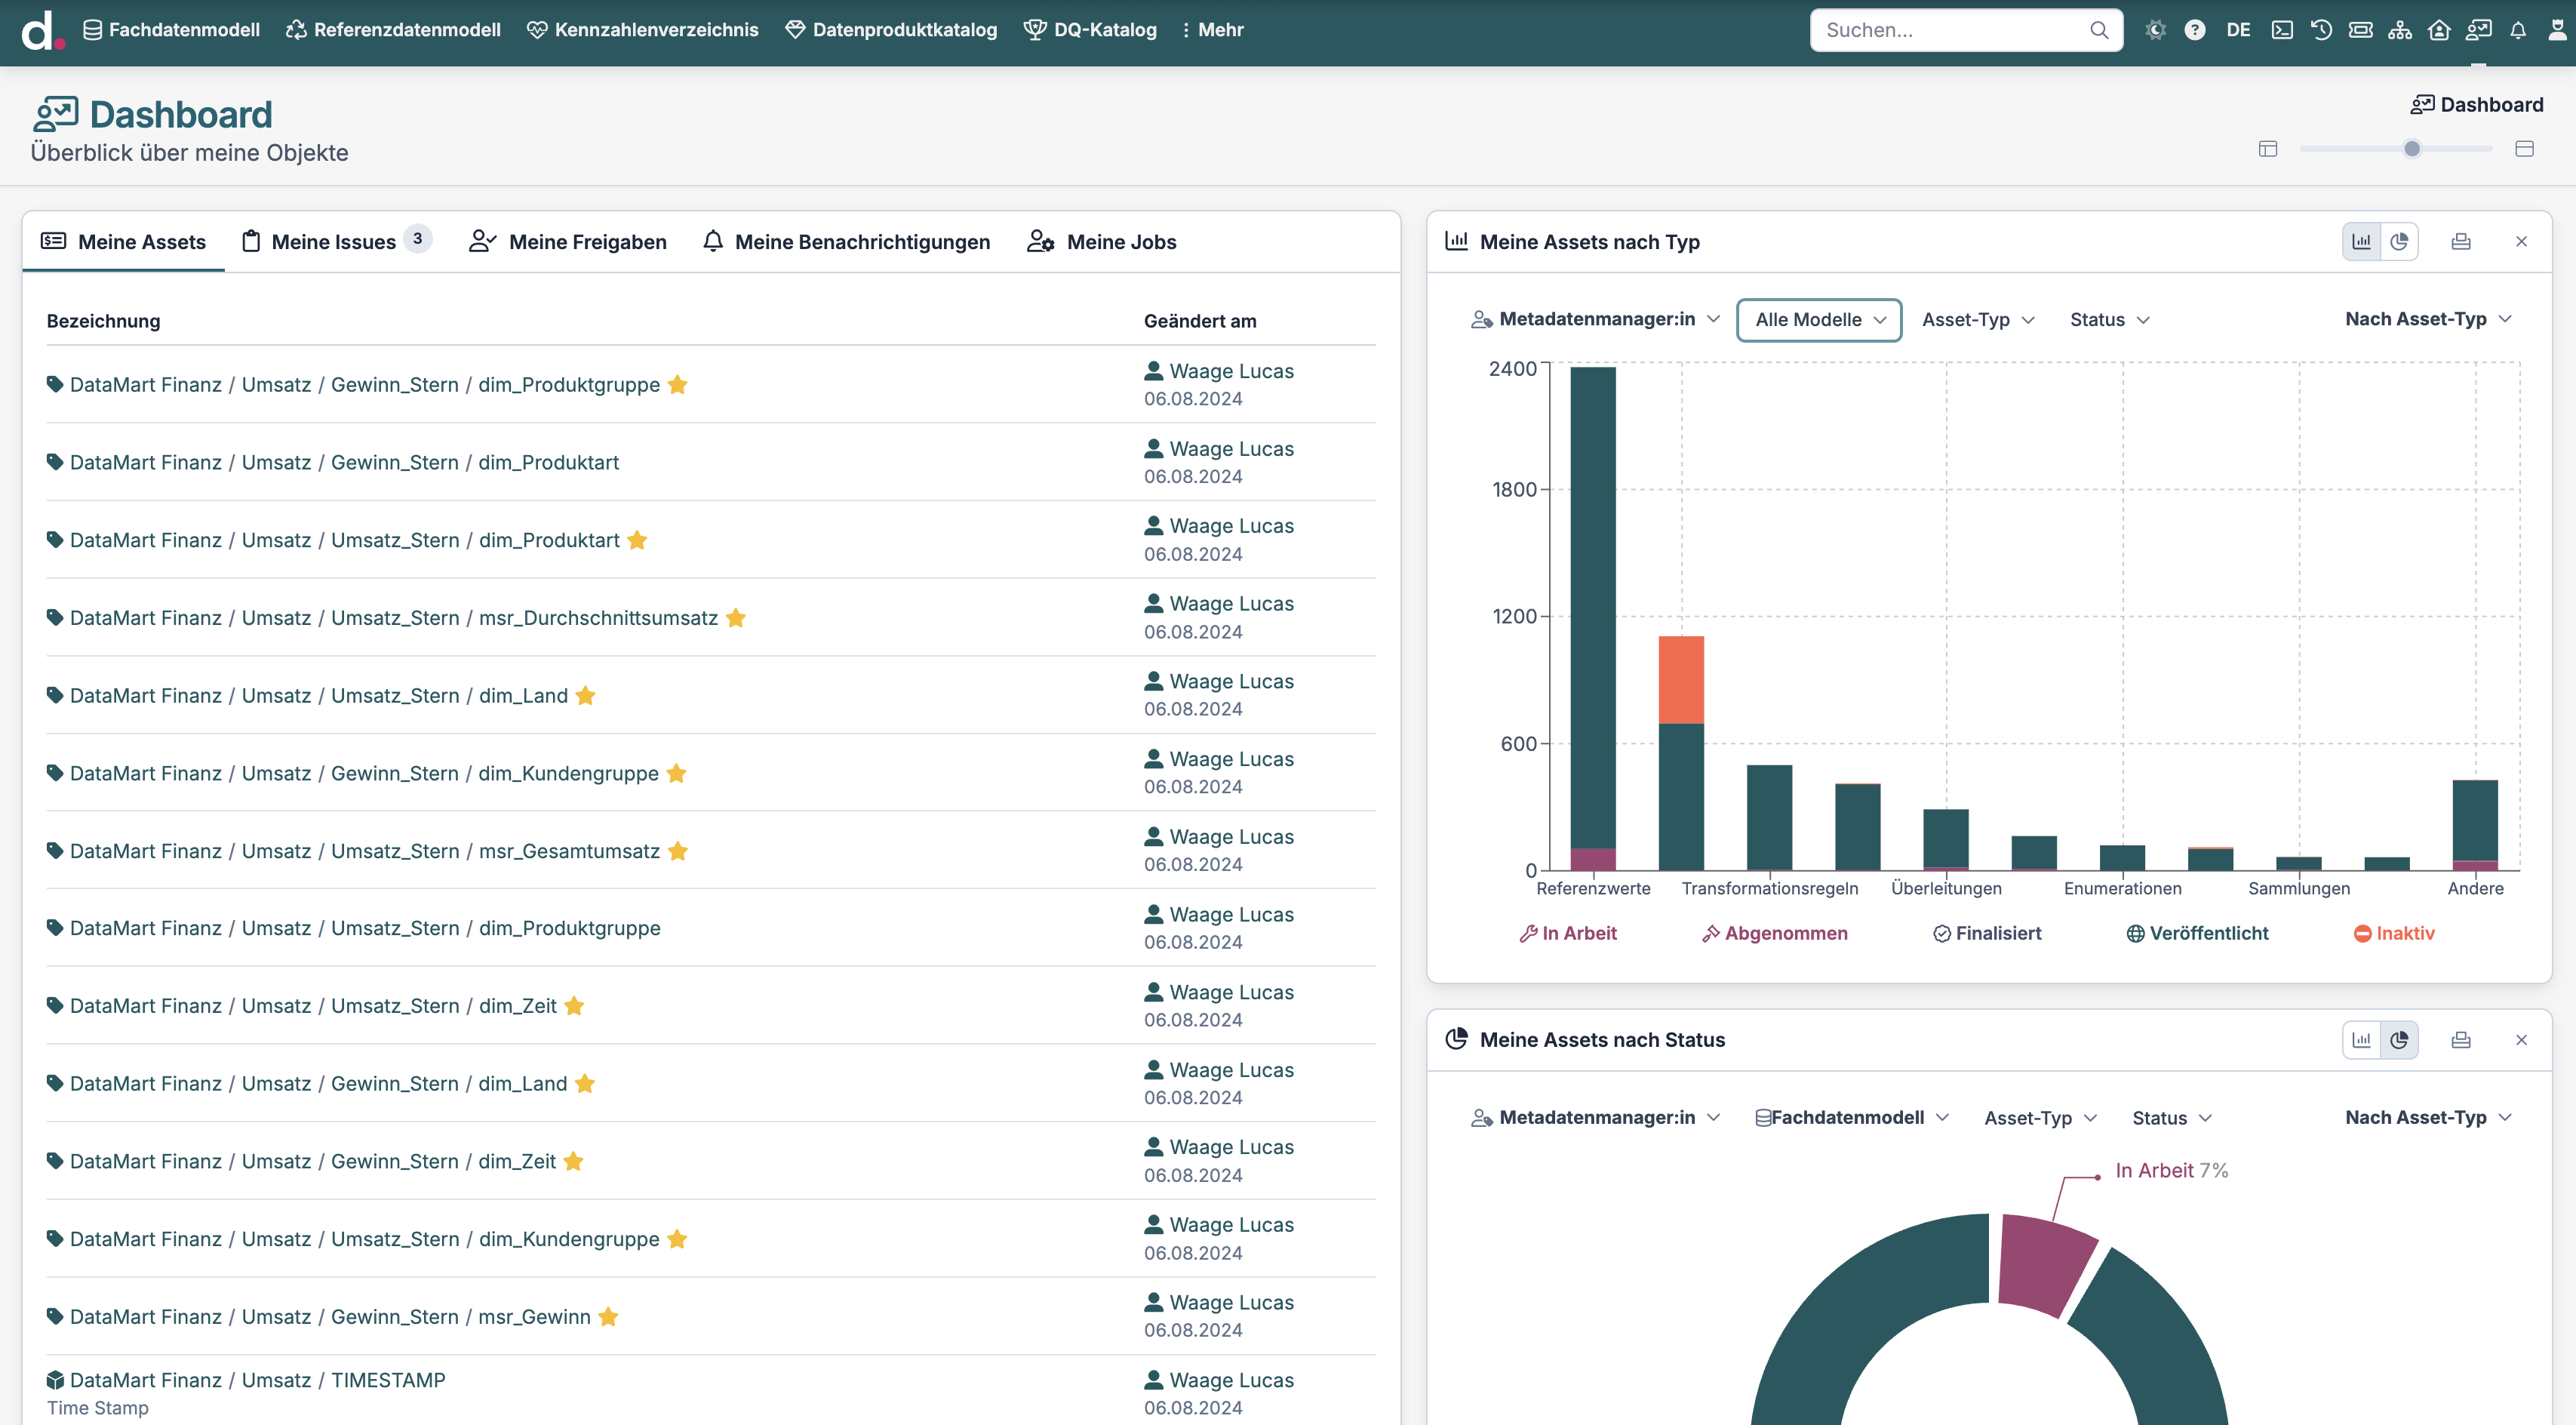Open the terminal console icon
Image resolution: width=2576 pixels, height=1425 pixels.
tap(2282, 30)
